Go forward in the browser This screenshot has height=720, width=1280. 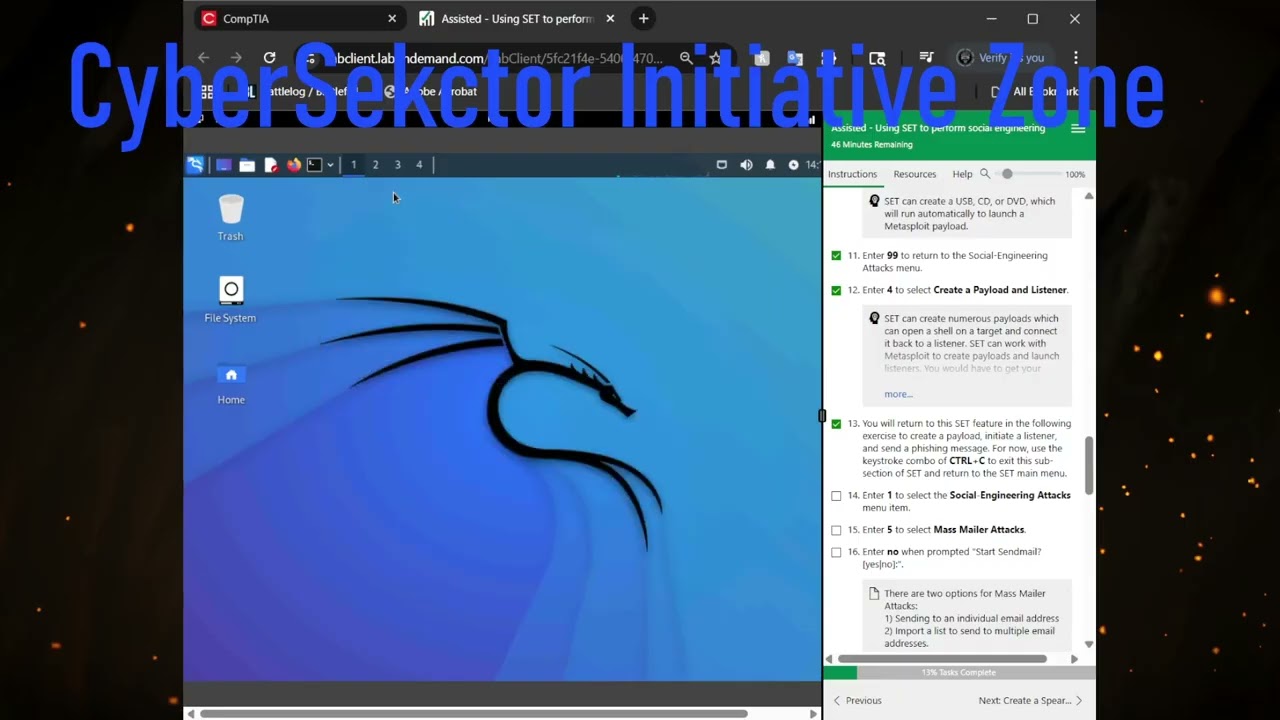pyautogui.click(x=236, y=58)
